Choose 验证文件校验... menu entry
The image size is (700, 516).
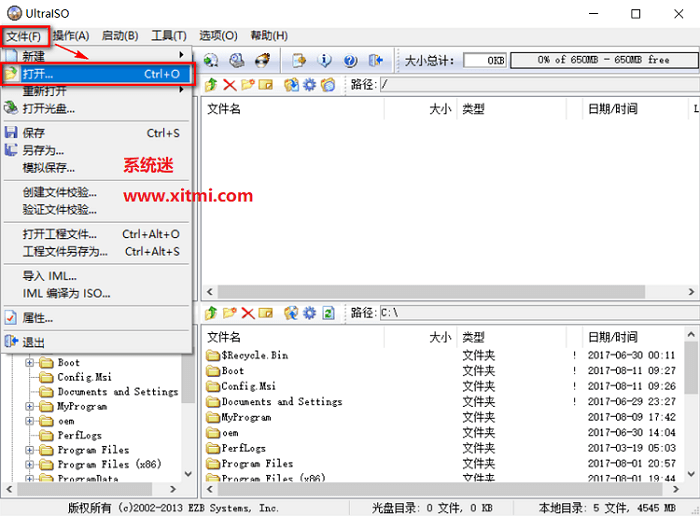[97, 210]
